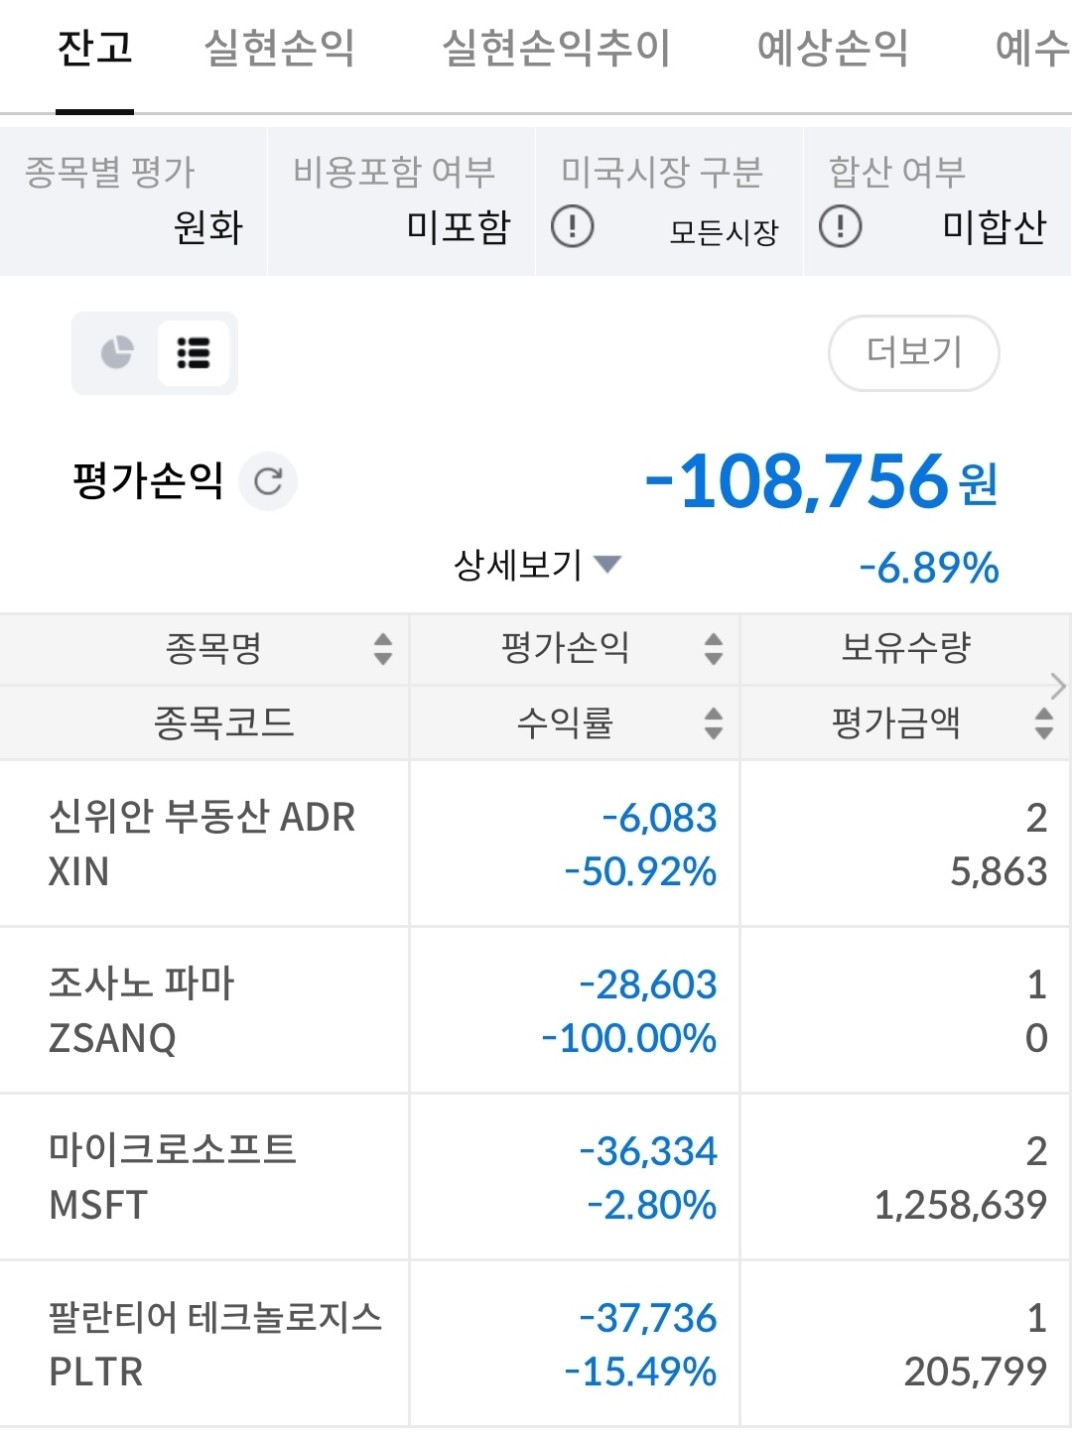This screenshot has height=1440, width=1072.
Task: Sort by 수익률 column arrows
Action: [713, 722]
